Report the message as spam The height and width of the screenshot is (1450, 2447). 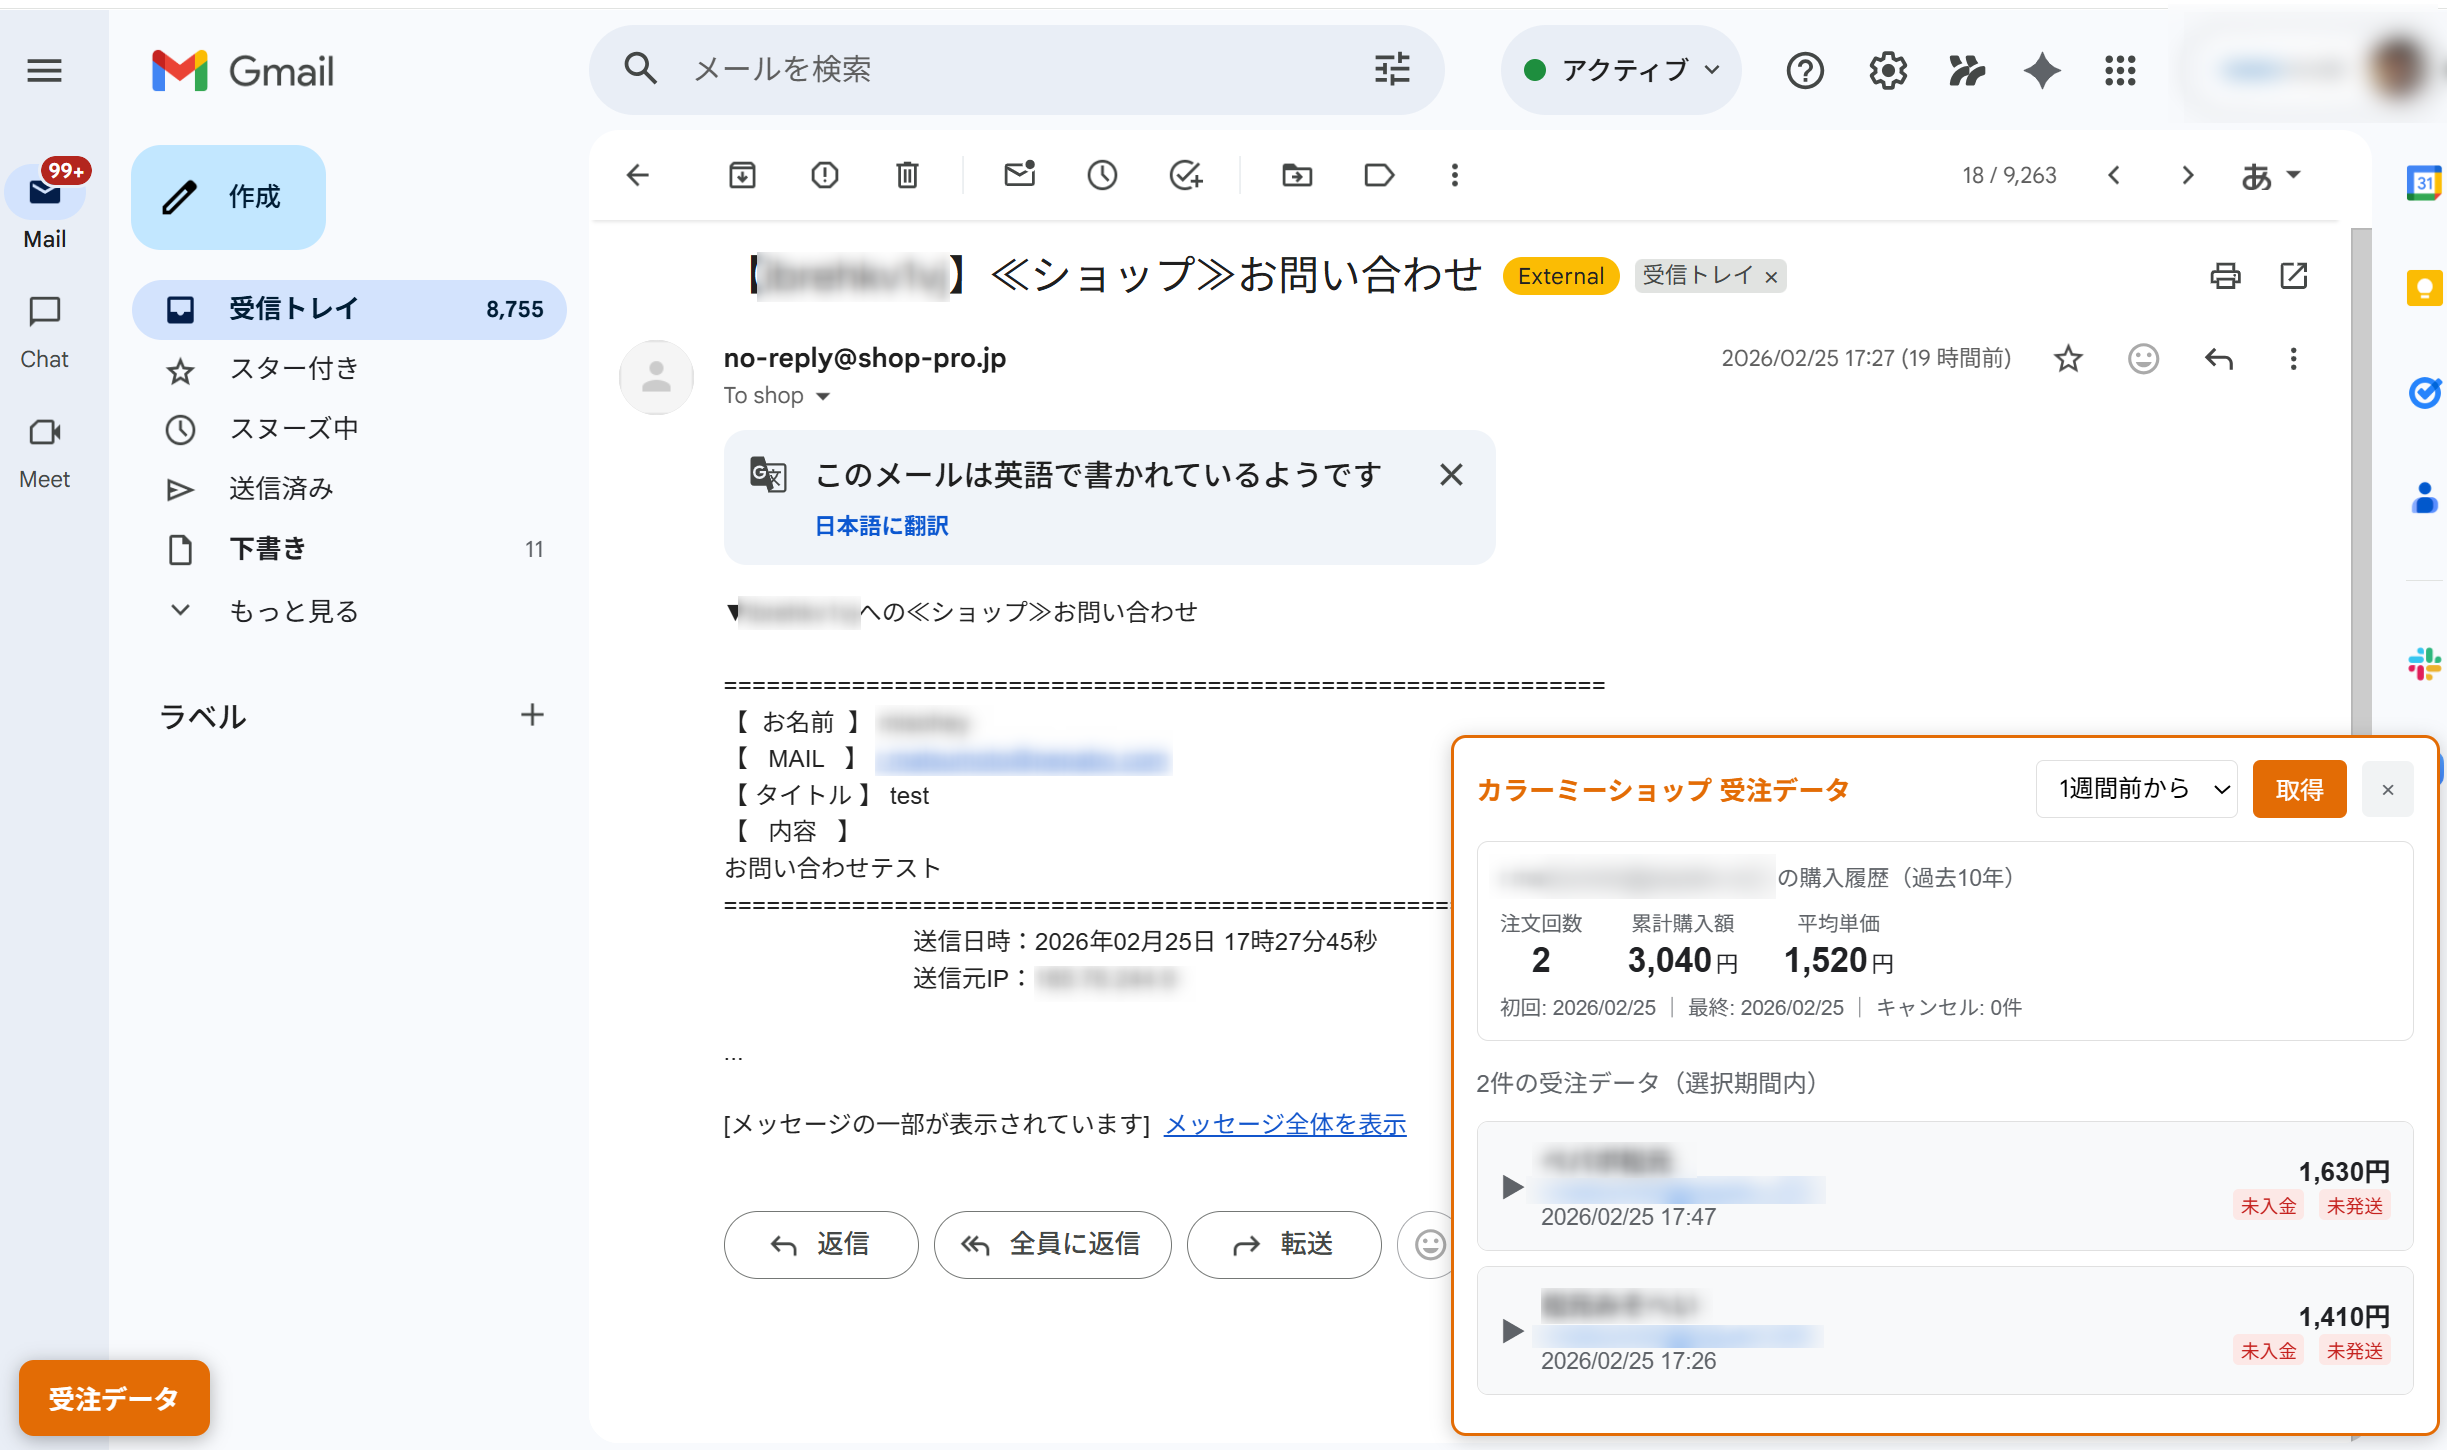pos(824,176)
